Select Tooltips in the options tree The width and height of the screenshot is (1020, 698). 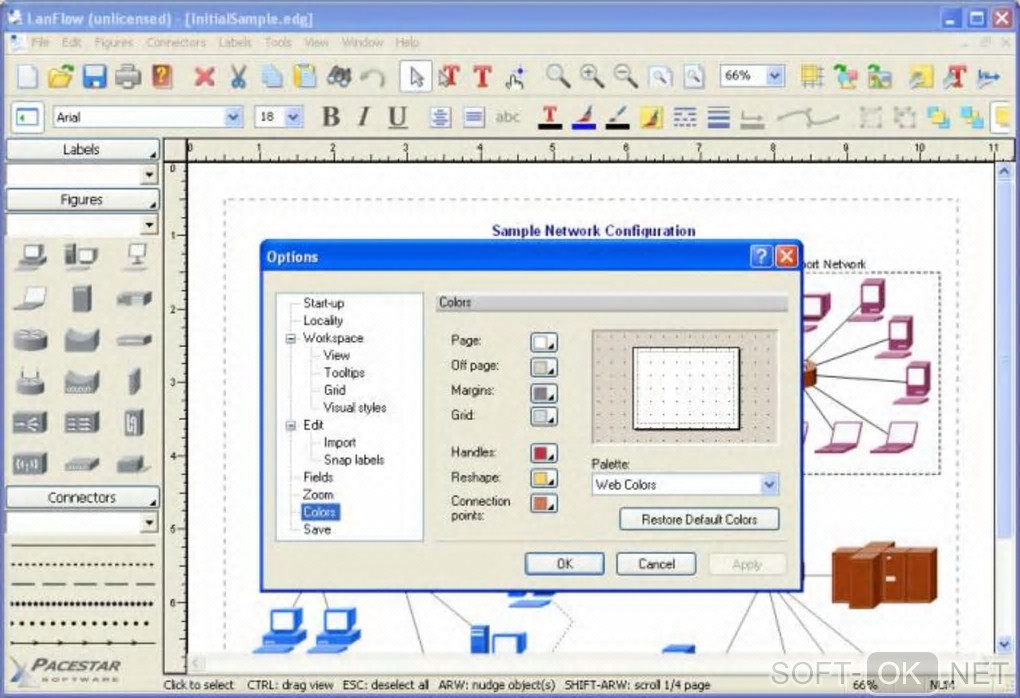[x=344, y=373]
